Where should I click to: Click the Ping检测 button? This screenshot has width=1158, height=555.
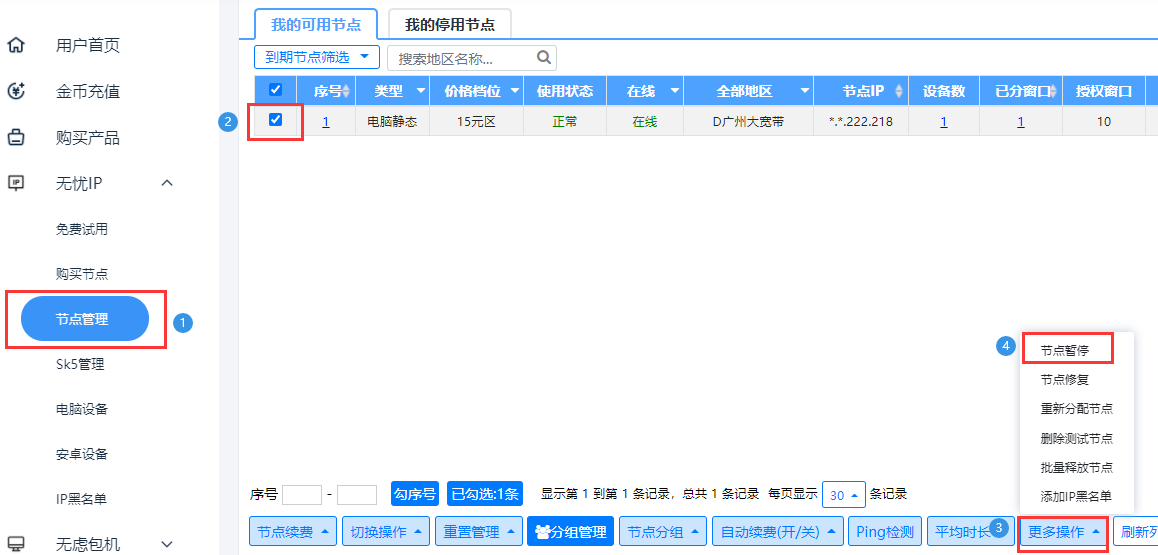click(x=885, y=532)
